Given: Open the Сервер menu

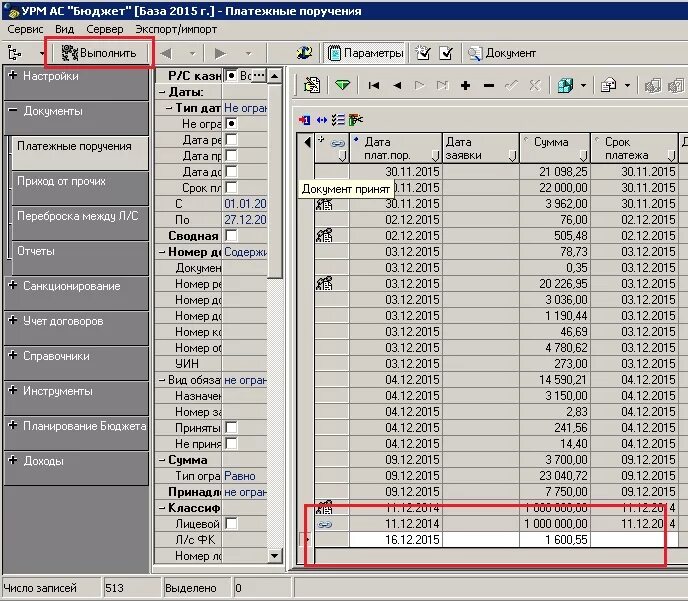Looking at the screenshot, I should pyautogui.click(x=104, y=29).
